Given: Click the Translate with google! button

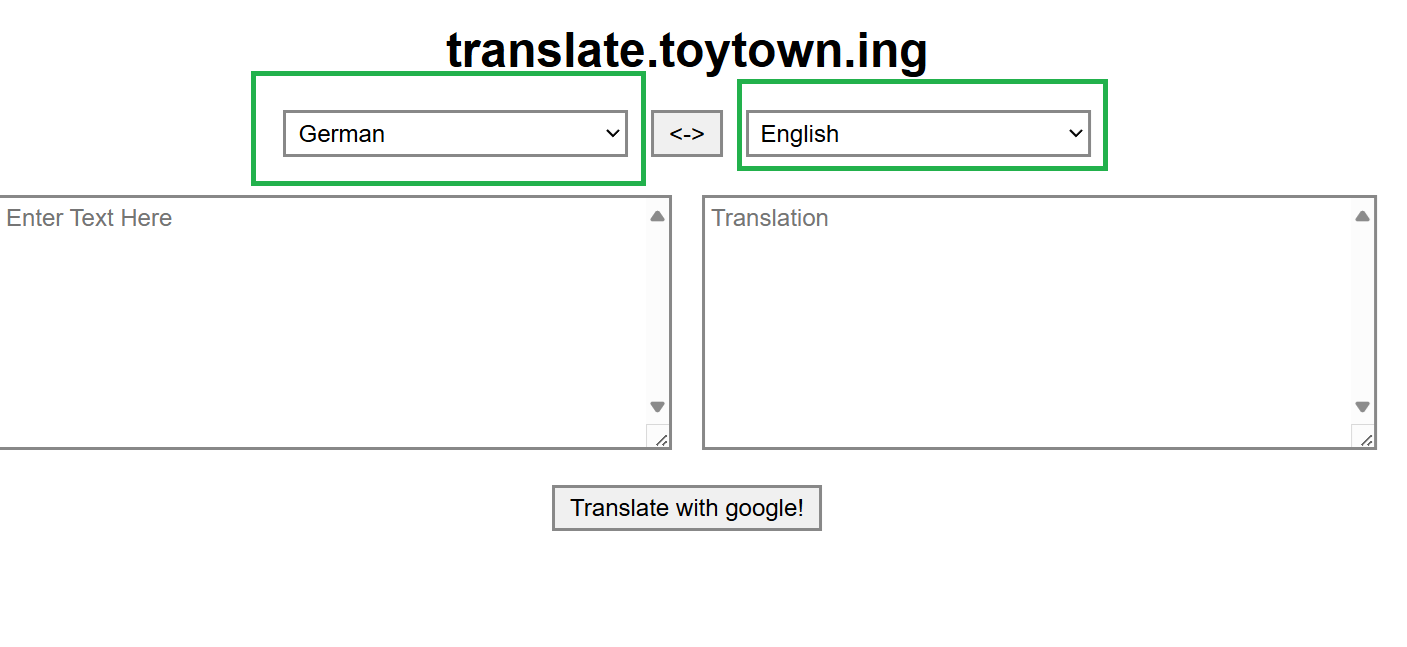Looking at the screenshot, I should 687,508.
